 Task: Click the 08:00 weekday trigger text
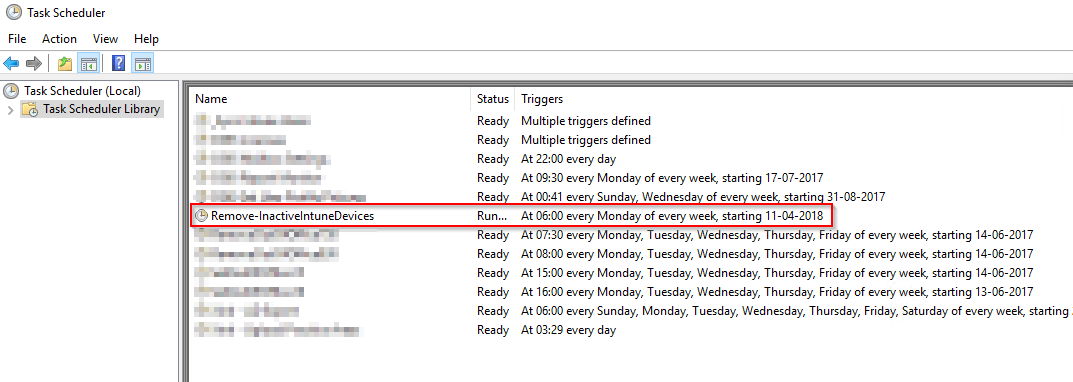click(777, 254)
